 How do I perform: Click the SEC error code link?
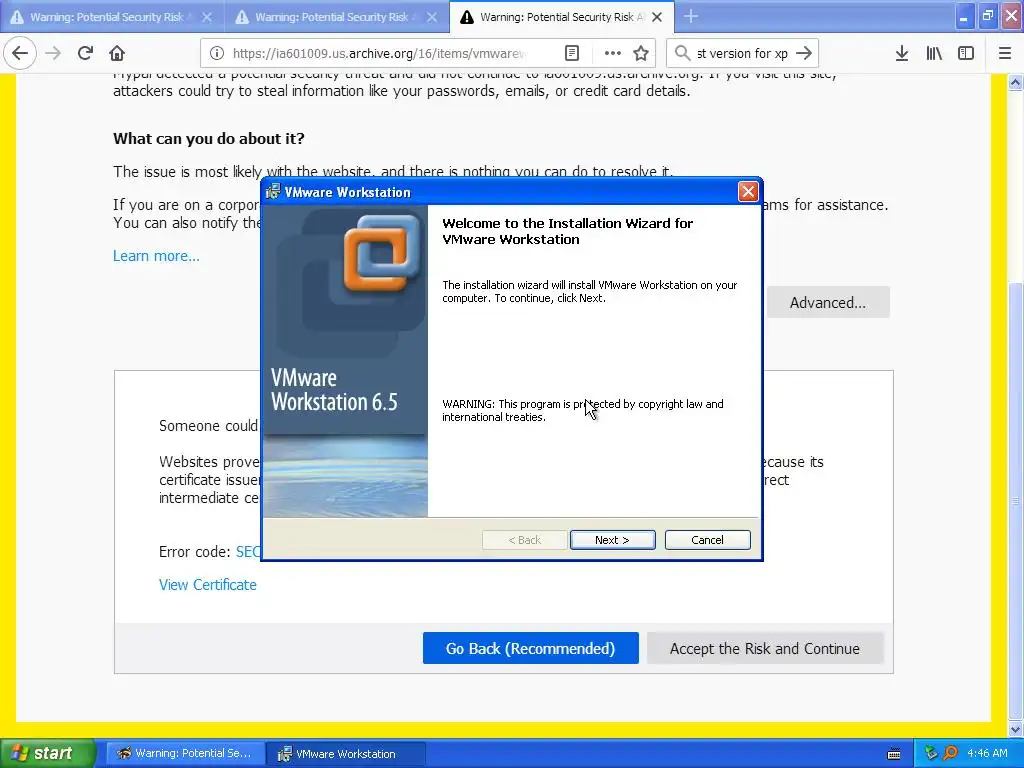click(248, 552)
